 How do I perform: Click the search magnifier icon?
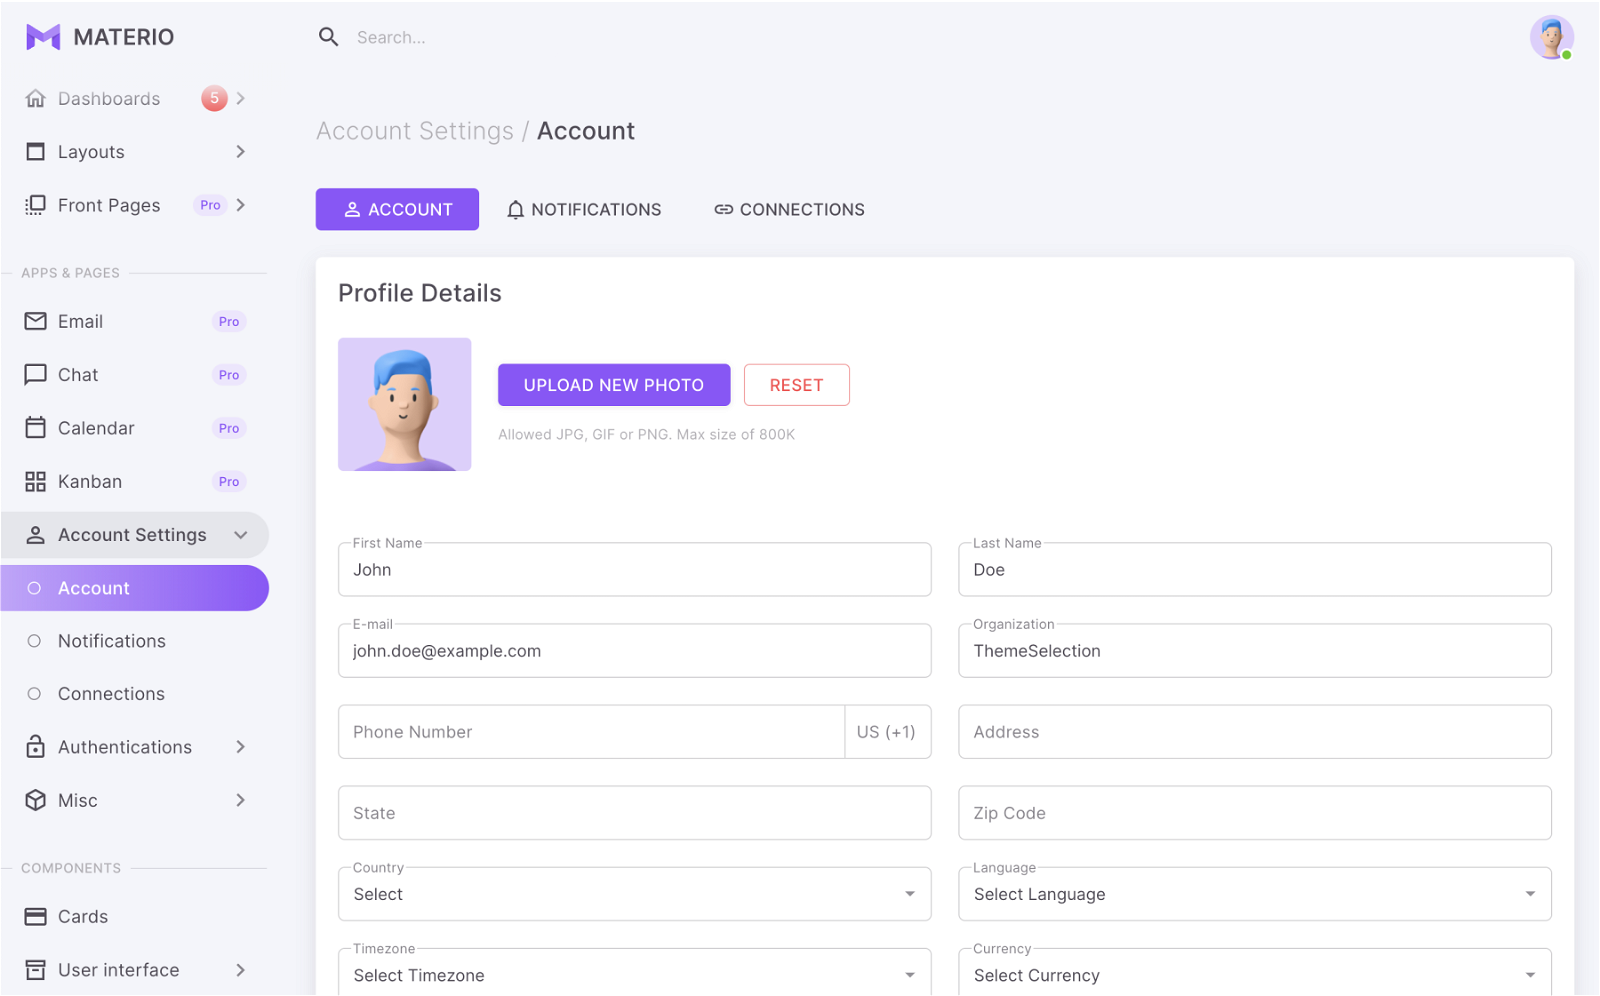328,37
